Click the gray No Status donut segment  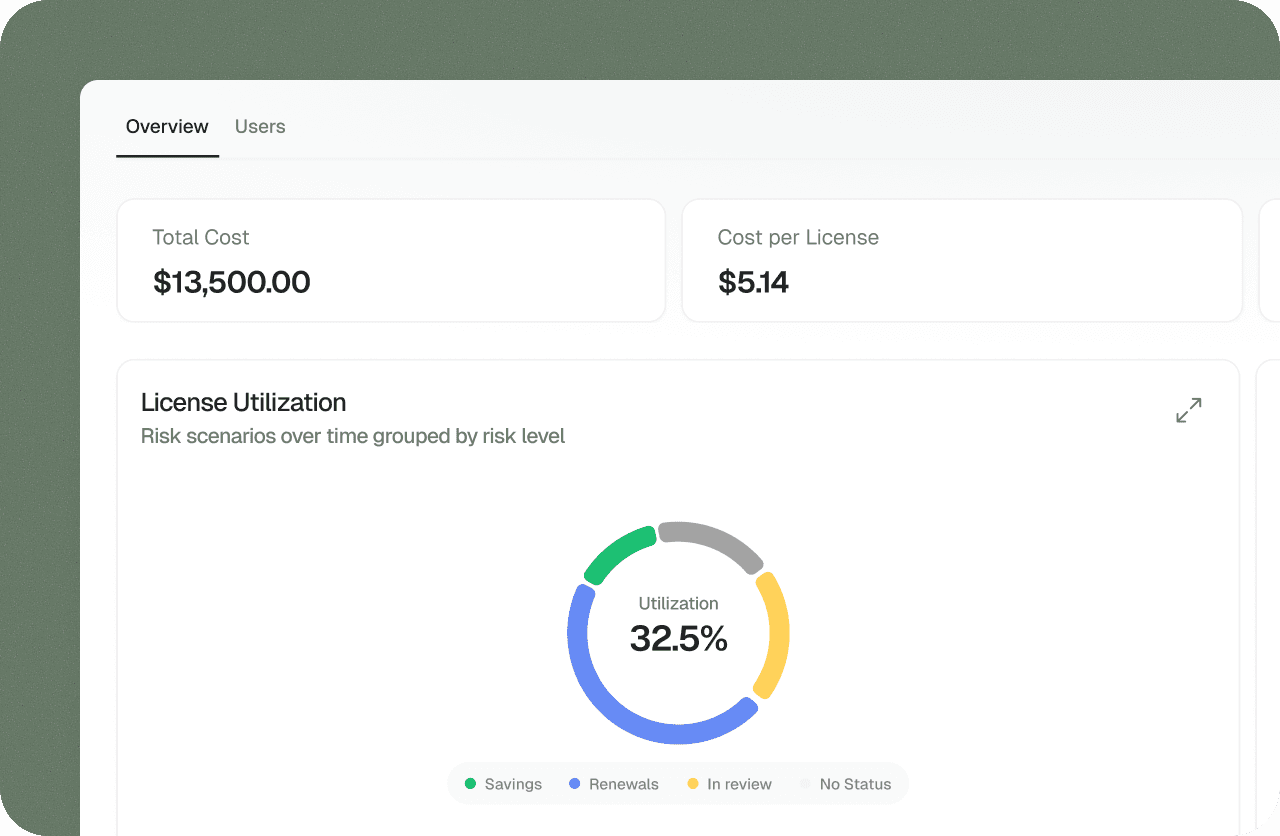[x=715, y=540]
